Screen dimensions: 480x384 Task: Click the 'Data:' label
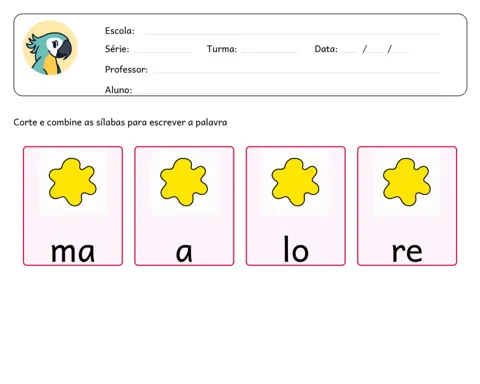tap(326, 49)
